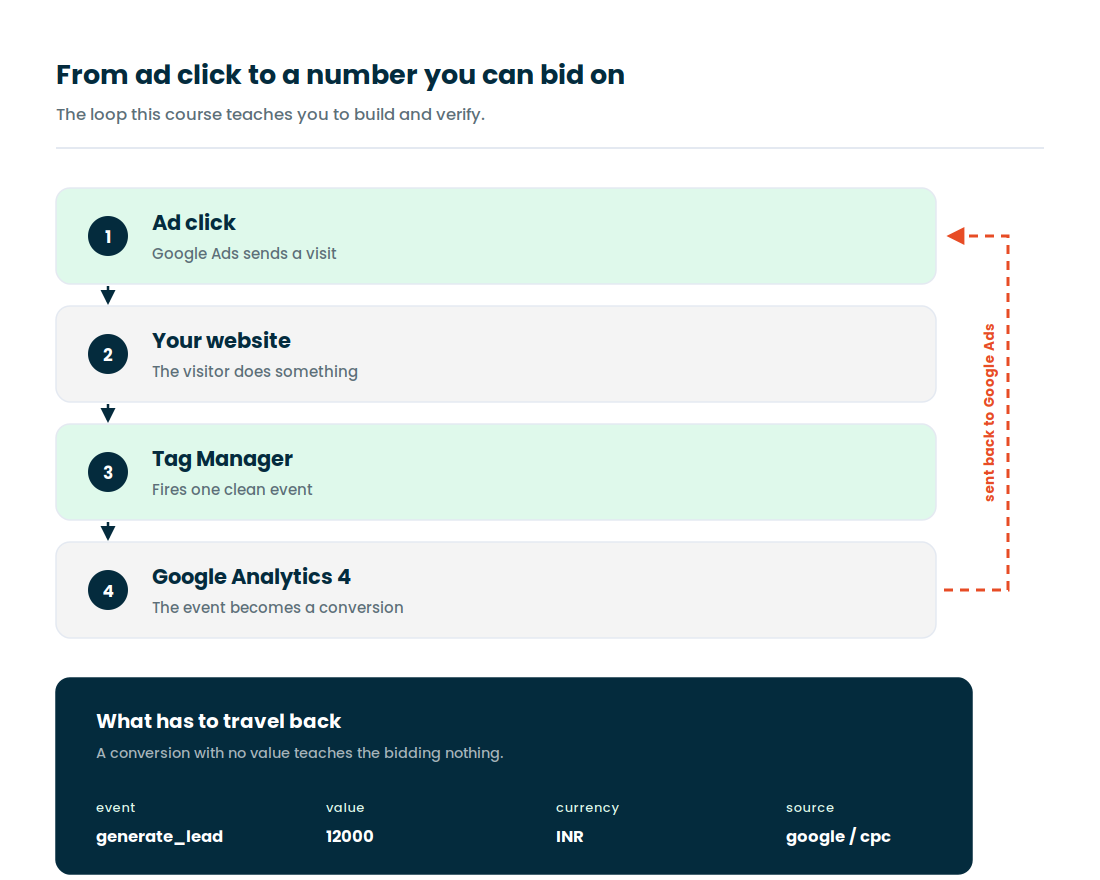Image resolution: width=1100 pixels, height=880 pixels.
Task: Click the subtitle about the loop this course teaches
Action: (x=270, y=114)
